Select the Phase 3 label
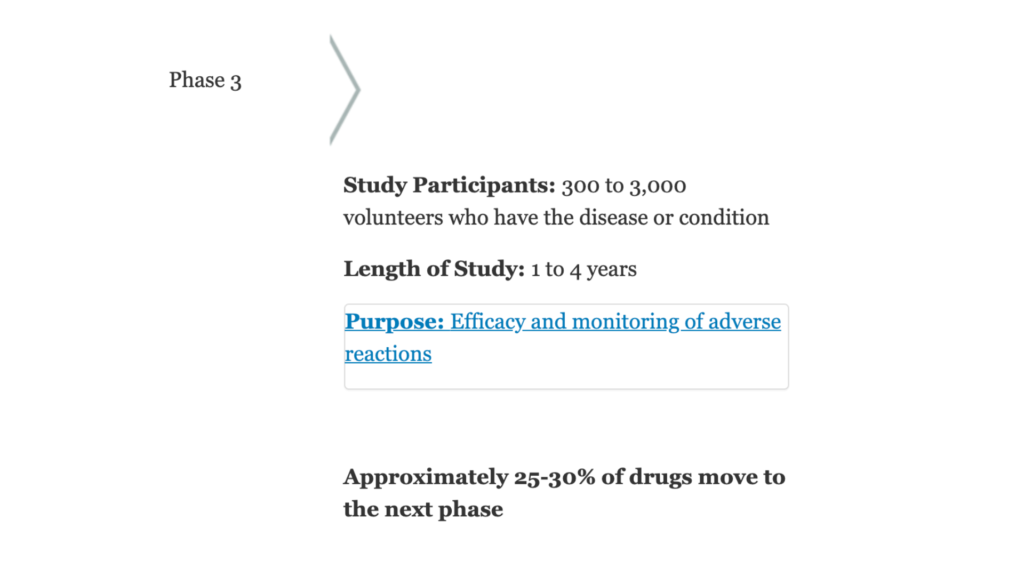This screenshot has width=1024, height=576. [205, 80]
